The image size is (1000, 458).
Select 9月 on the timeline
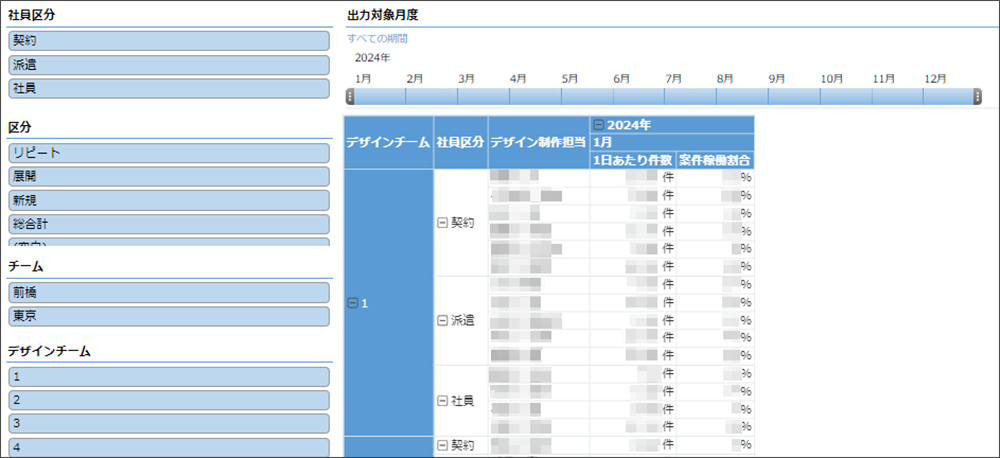[794, 96]
